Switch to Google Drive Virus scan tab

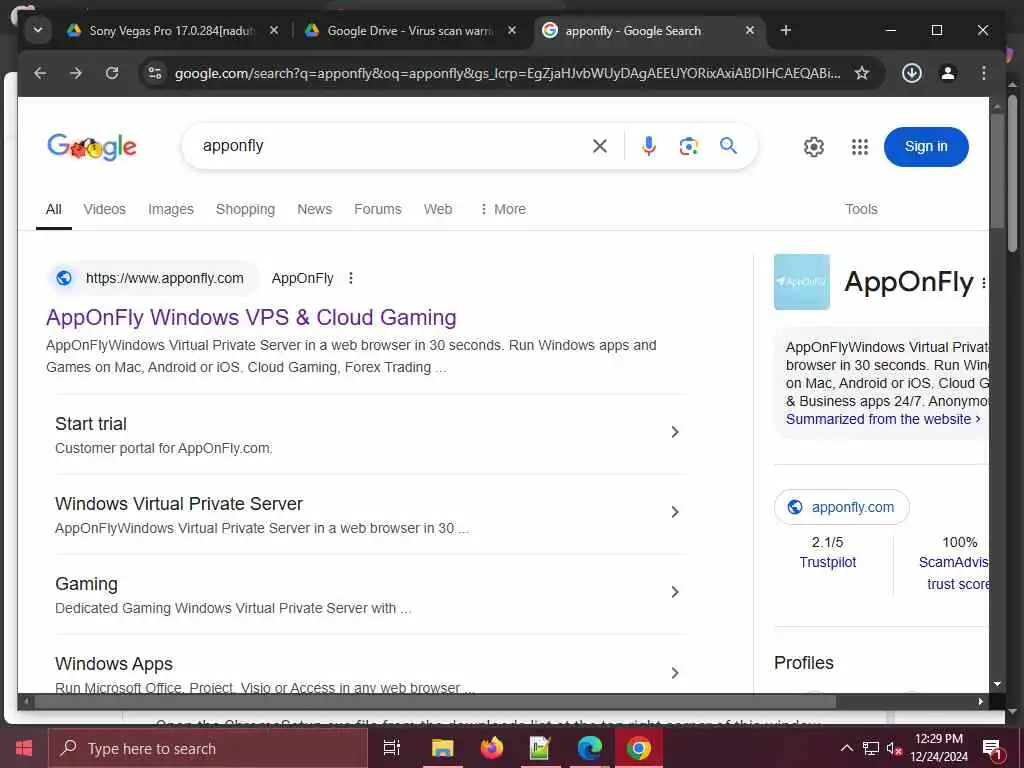point(411,31)
